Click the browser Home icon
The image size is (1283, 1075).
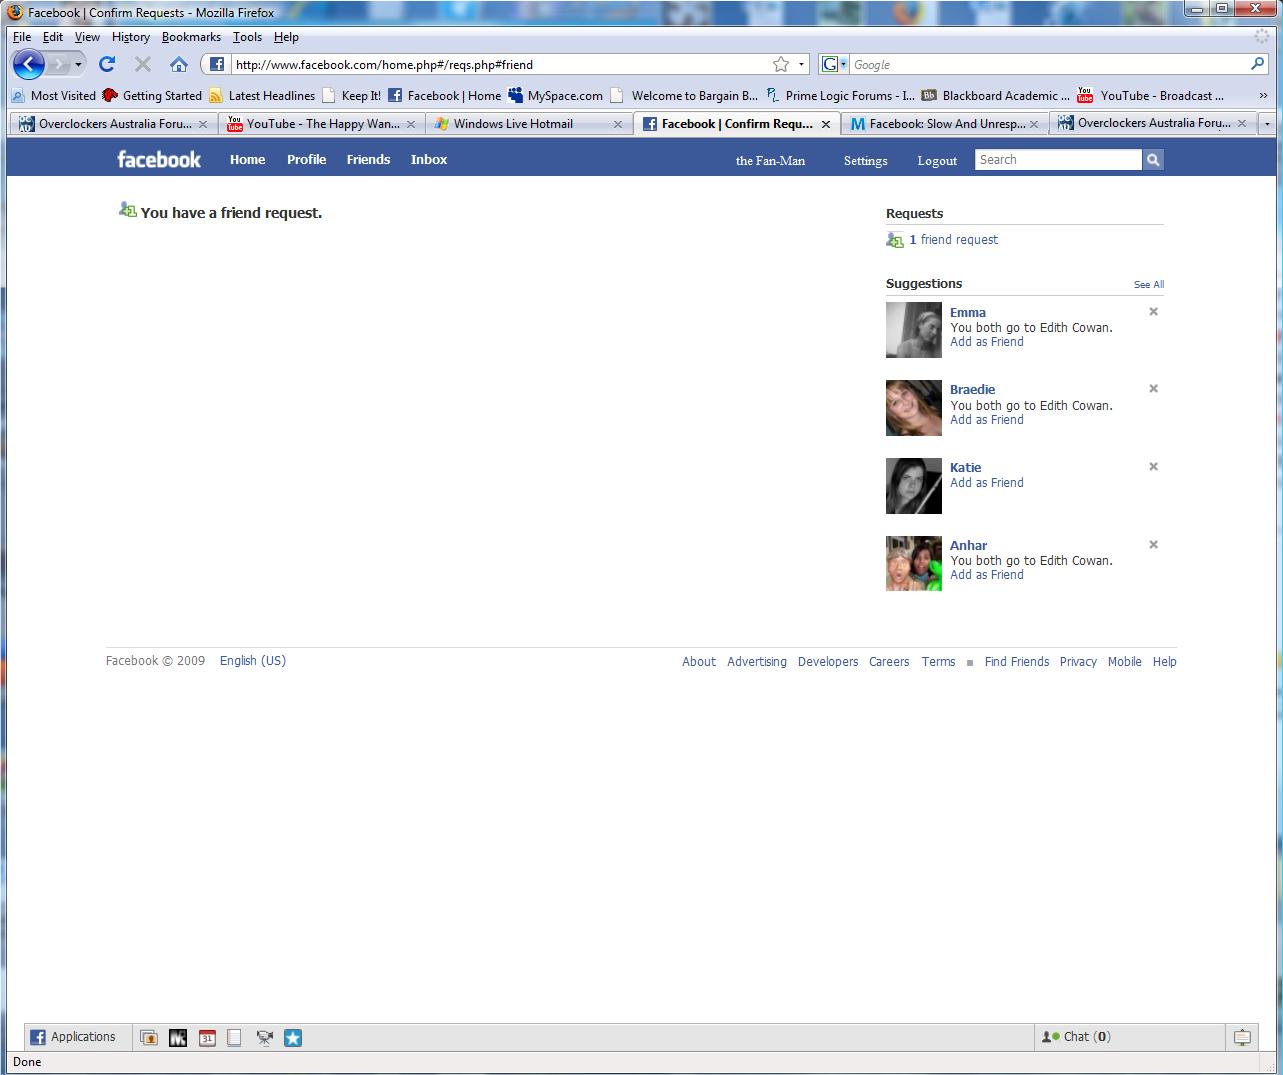coord(179,64)
